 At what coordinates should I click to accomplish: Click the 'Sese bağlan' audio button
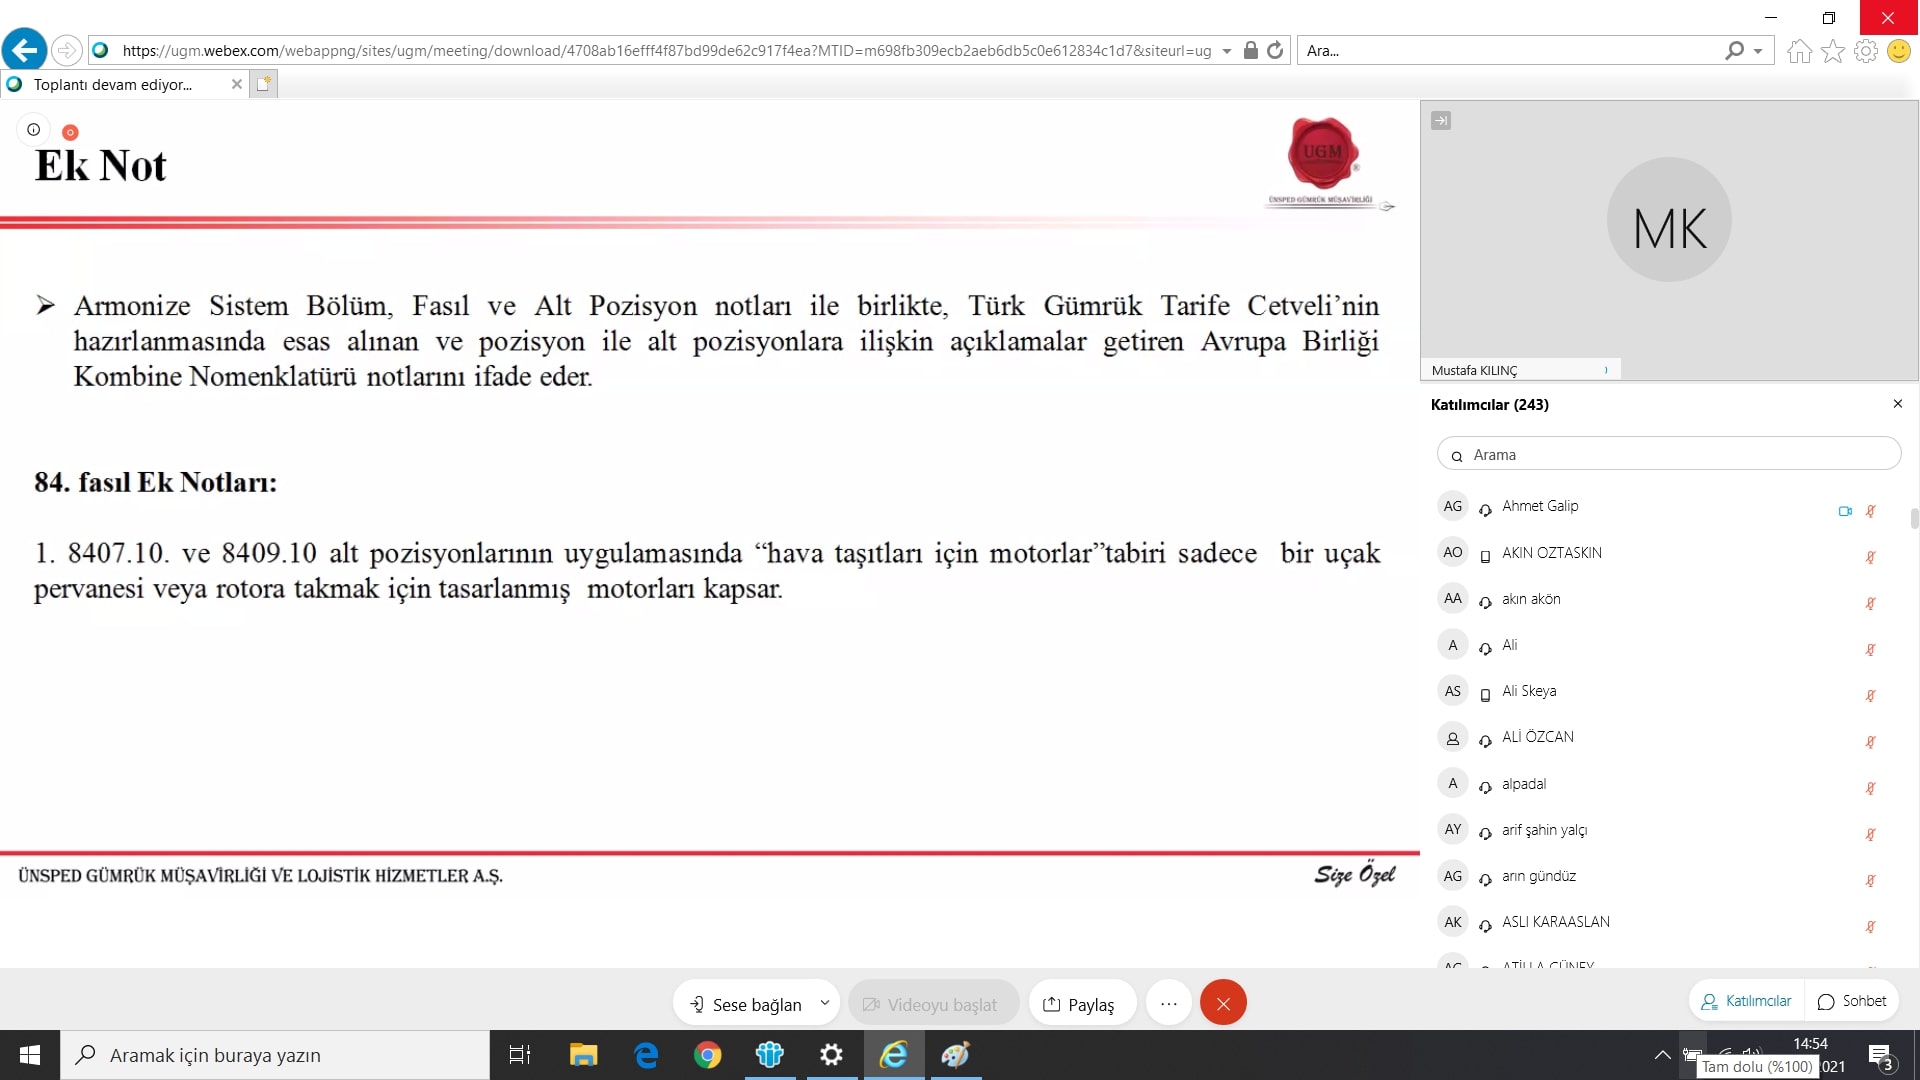click(746, 1004)
